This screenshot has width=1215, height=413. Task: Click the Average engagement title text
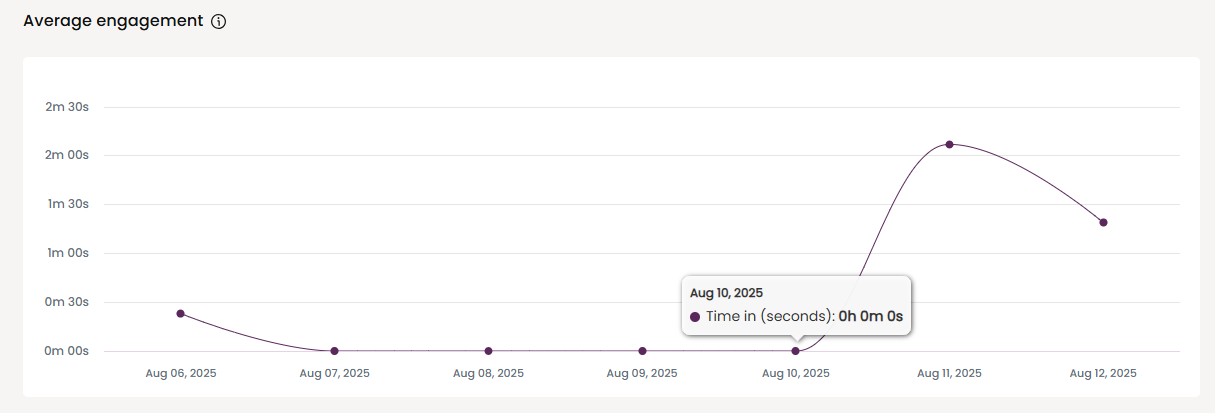[113, 21]
